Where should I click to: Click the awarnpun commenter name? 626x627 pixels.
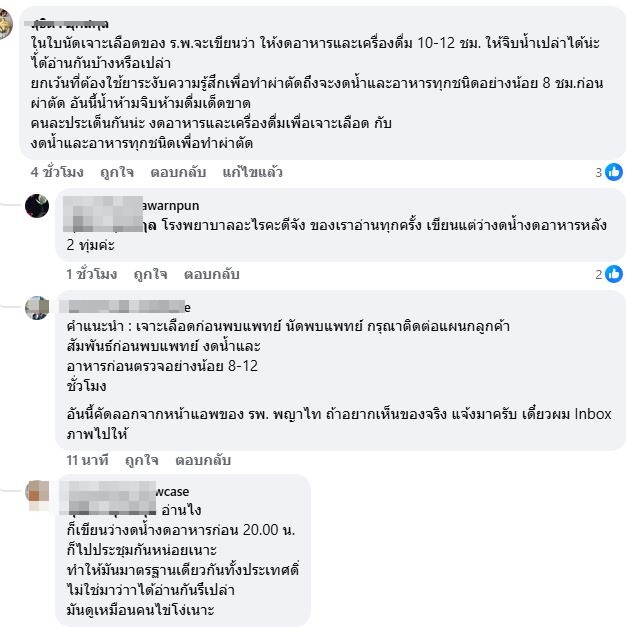pos(131,206)
